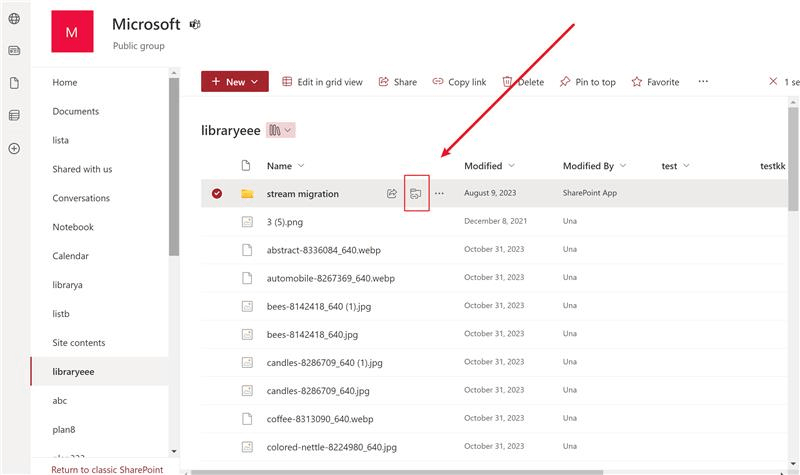Open librarya in left navigation
800x475 pixels.
click(67, 285)
